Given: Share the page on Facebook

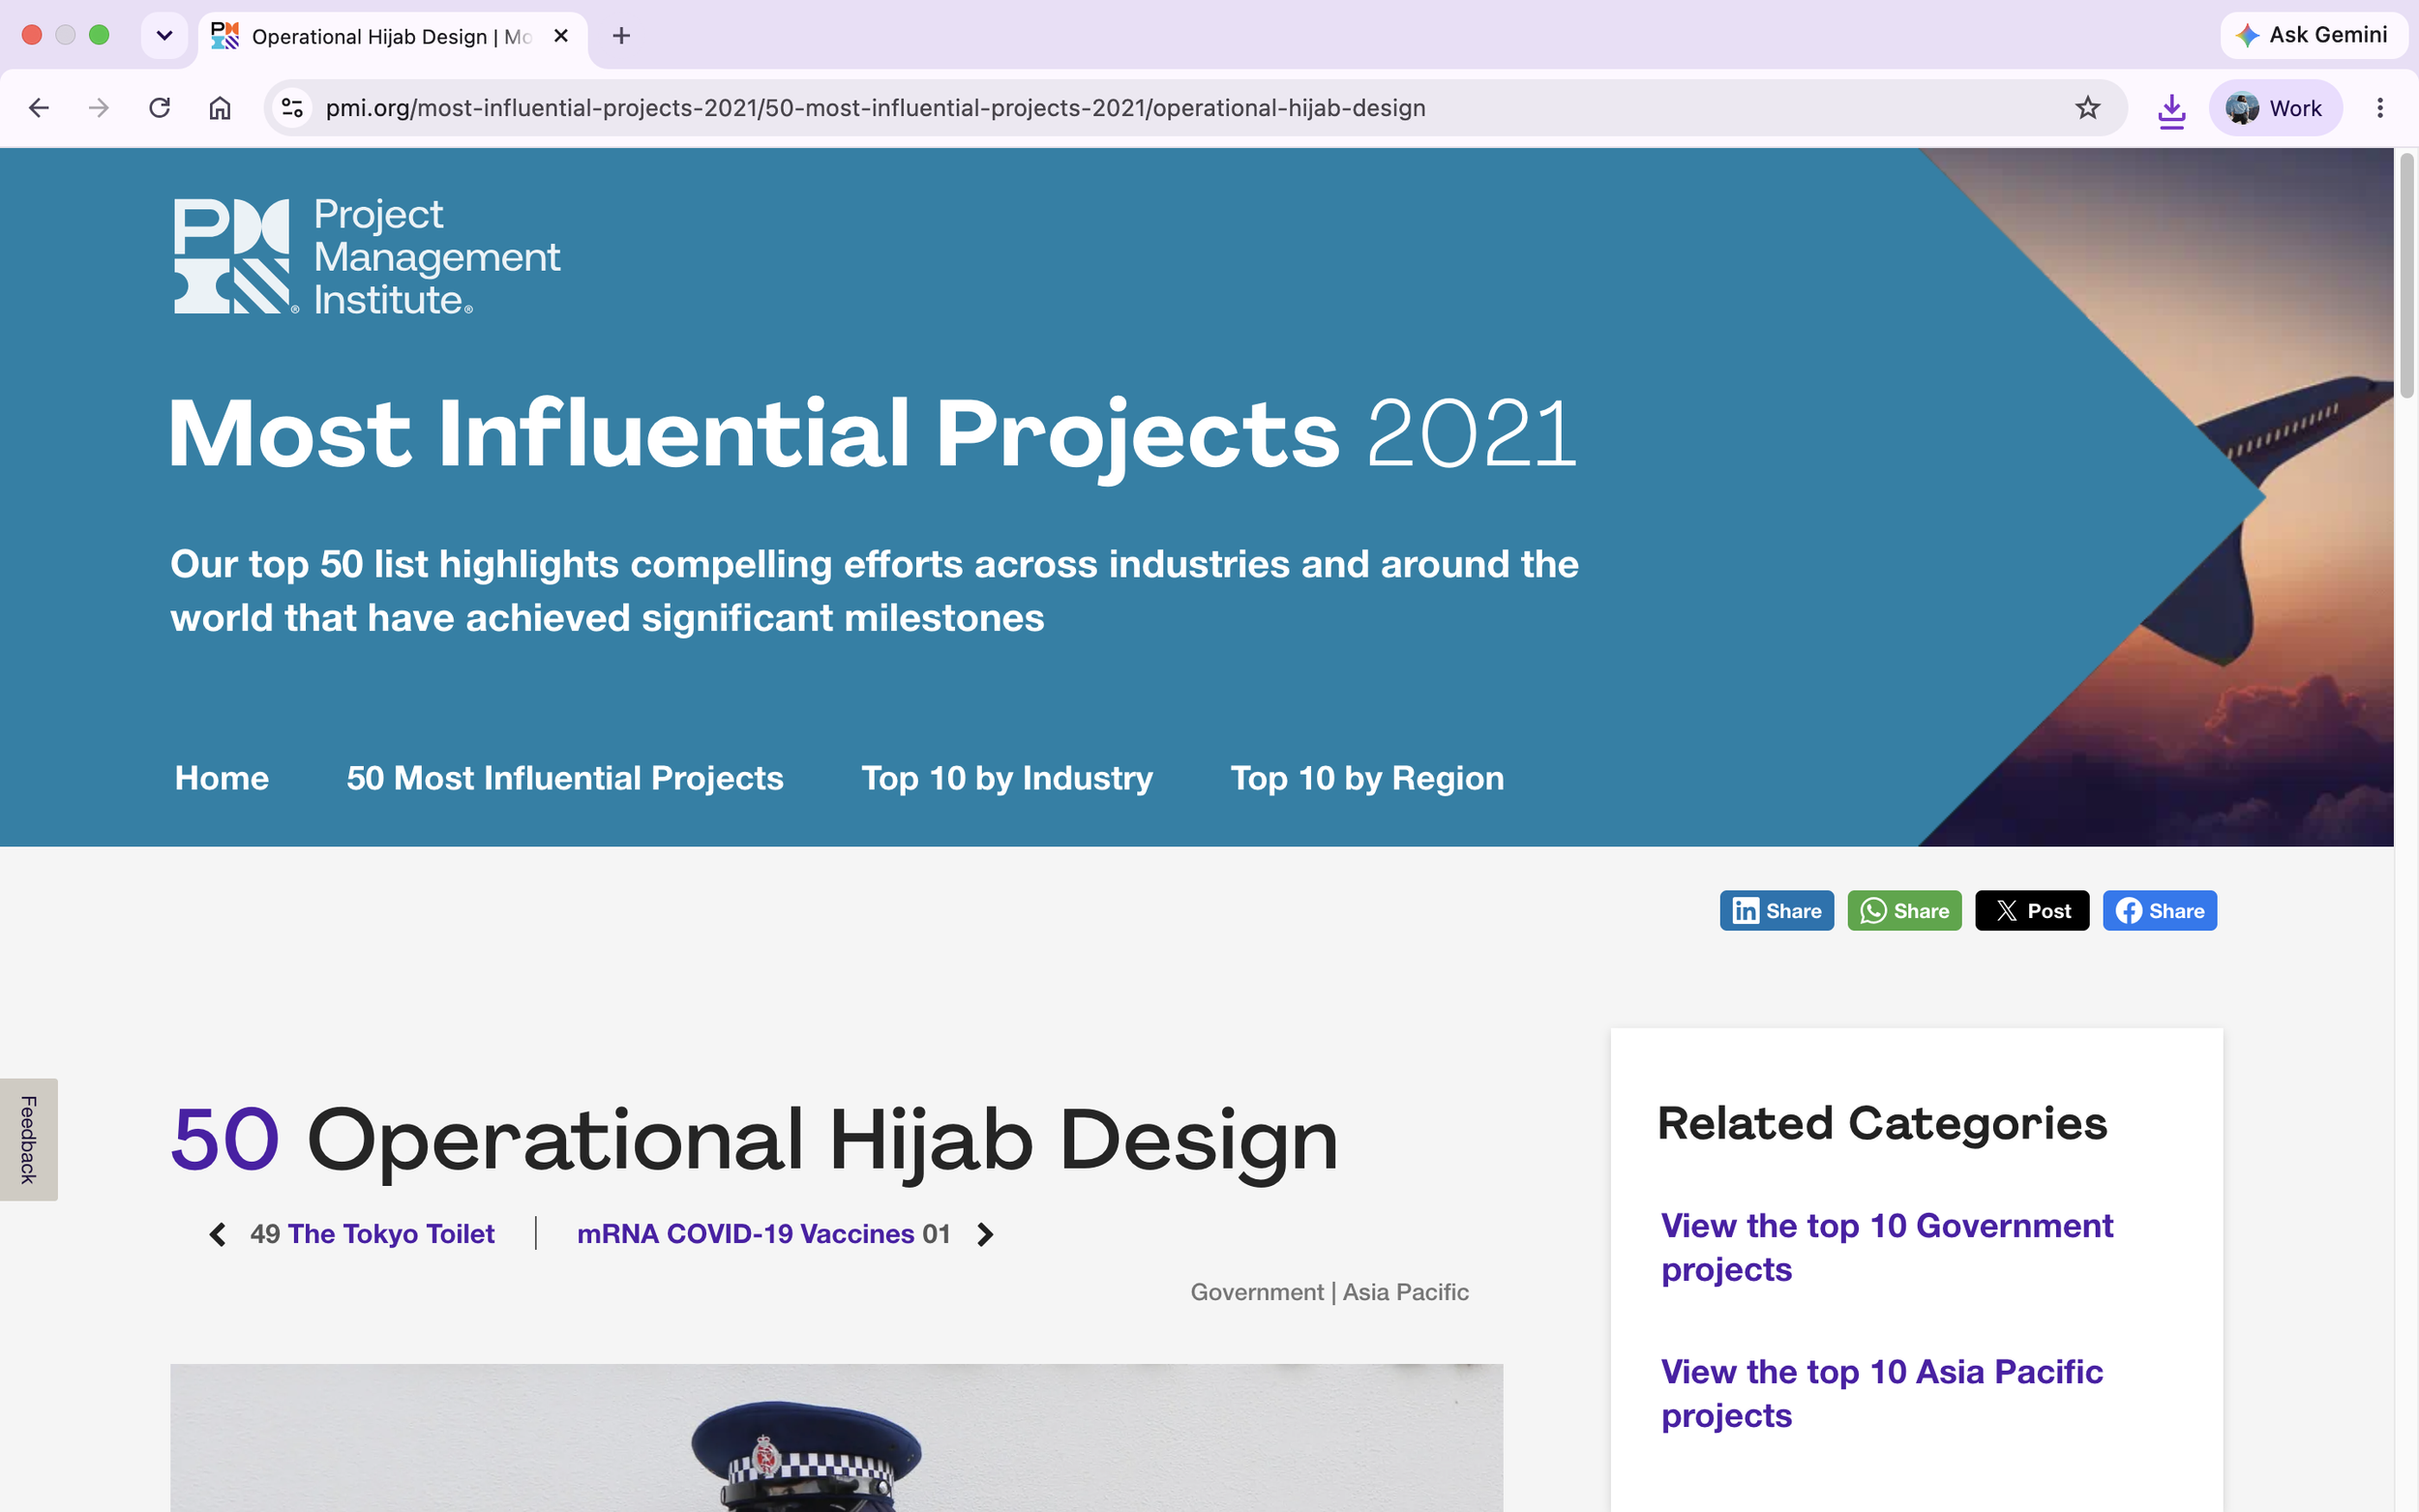Looking at the screenshot, I should tap(2159, 911).
